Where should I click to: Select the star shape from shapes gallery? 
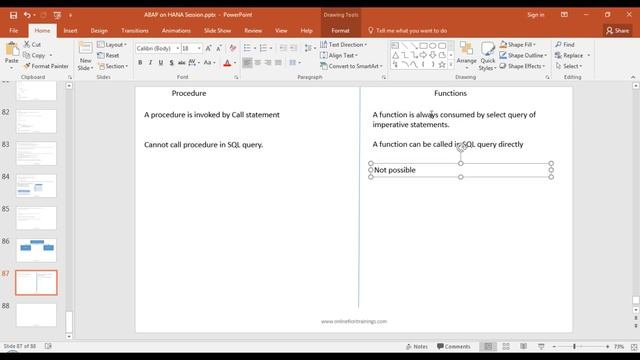442,64
